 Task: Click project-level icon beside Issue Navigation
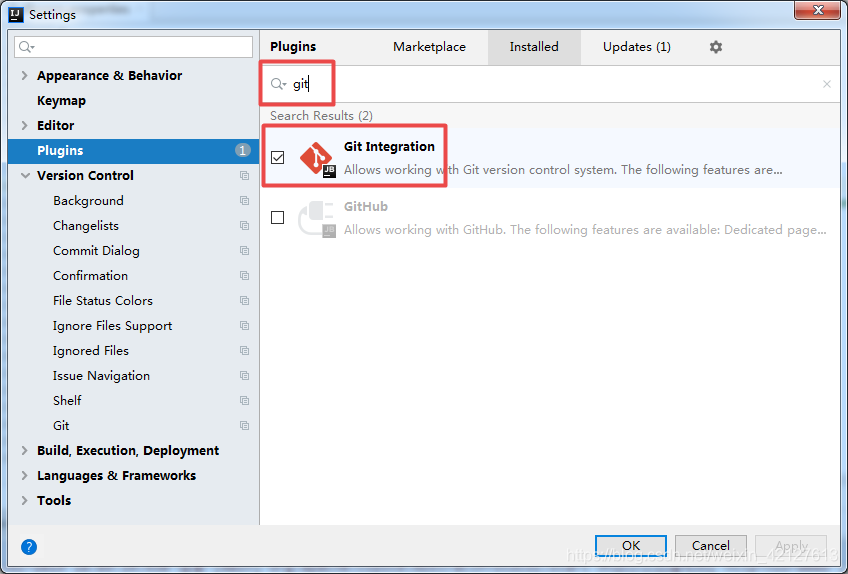click(244, 375)
